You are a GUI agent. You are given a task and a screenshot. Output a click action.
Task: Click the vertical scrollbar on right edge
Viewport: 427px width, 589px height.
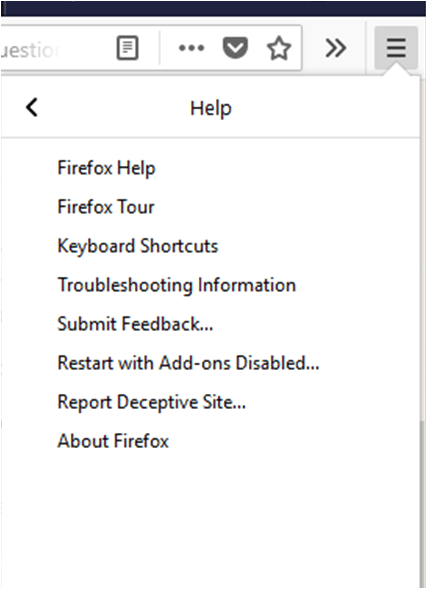423,503
